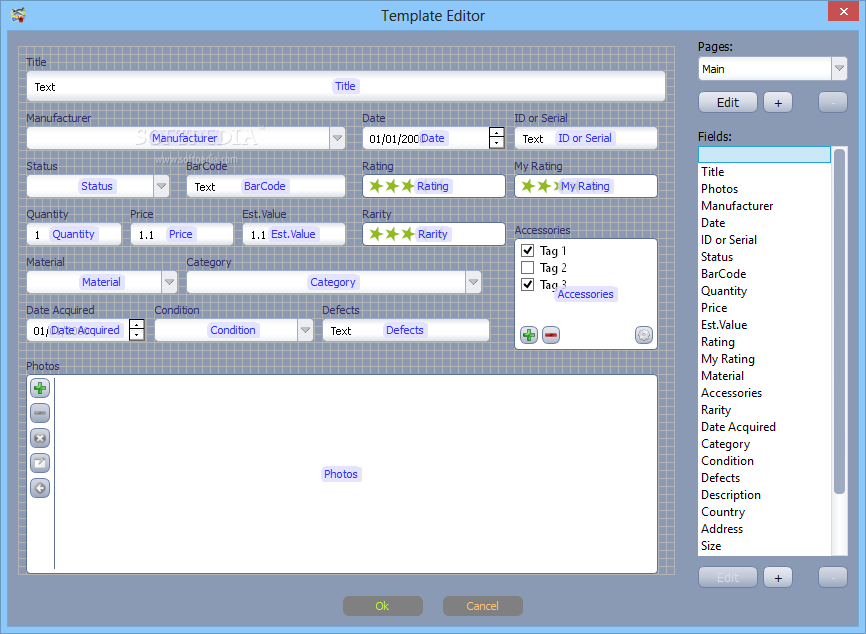Select Manufacturer in the Fields list
This screenshot has width=866, height=634.
click(764, 206)
